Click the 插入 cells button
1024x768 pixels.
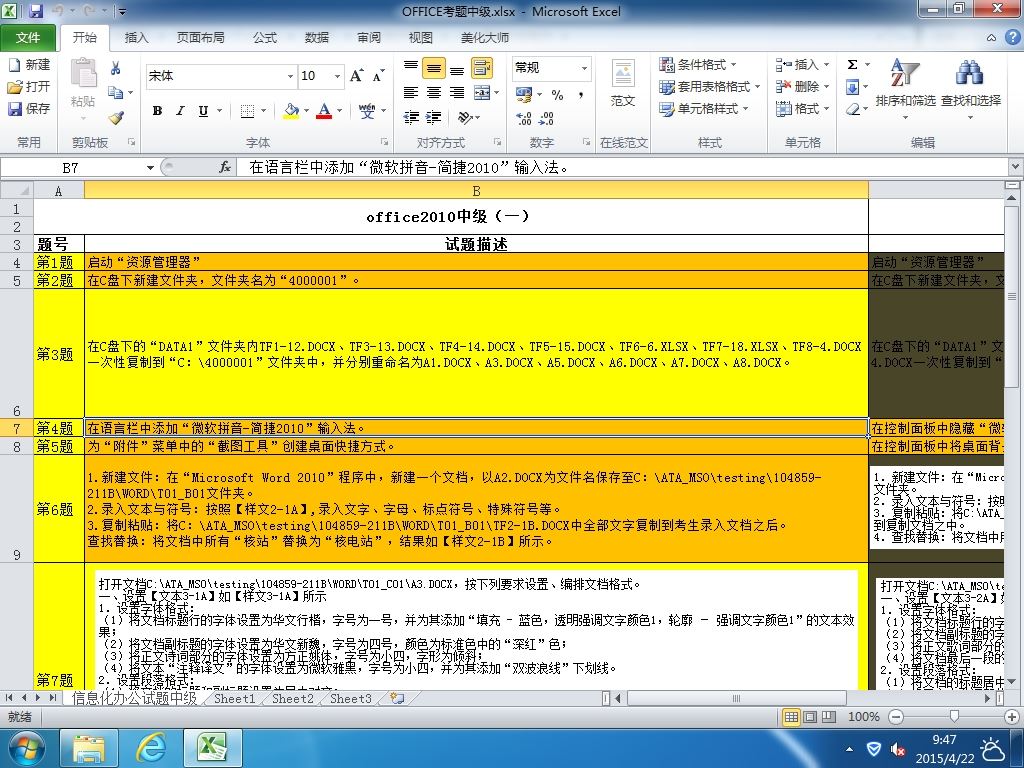point(802,65)
